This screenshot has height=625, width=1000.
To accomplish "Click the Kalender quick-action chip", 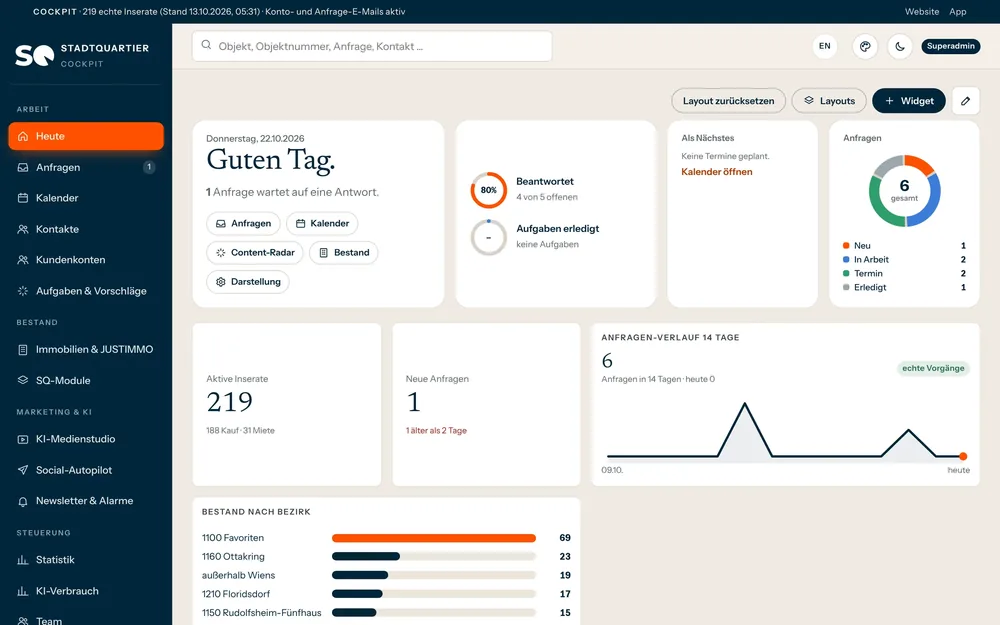I will (322, 224).
